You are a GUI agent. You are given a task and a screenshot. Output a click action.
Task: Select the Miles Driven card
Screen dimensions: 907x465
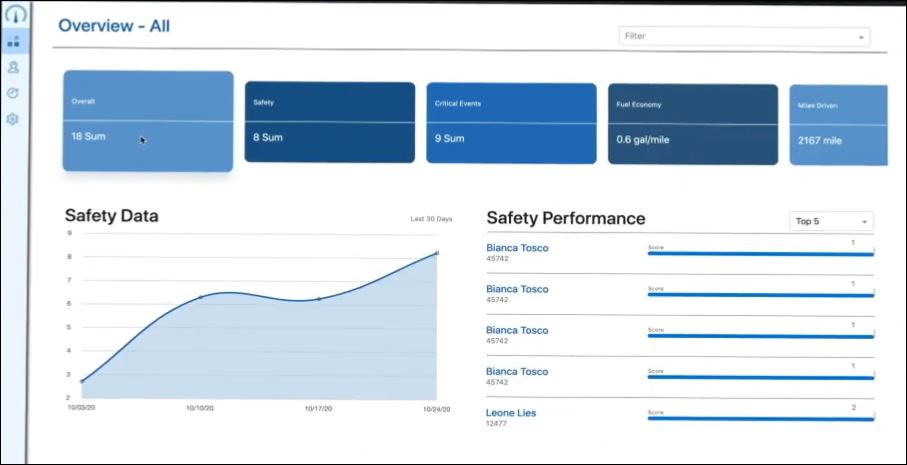838,125
